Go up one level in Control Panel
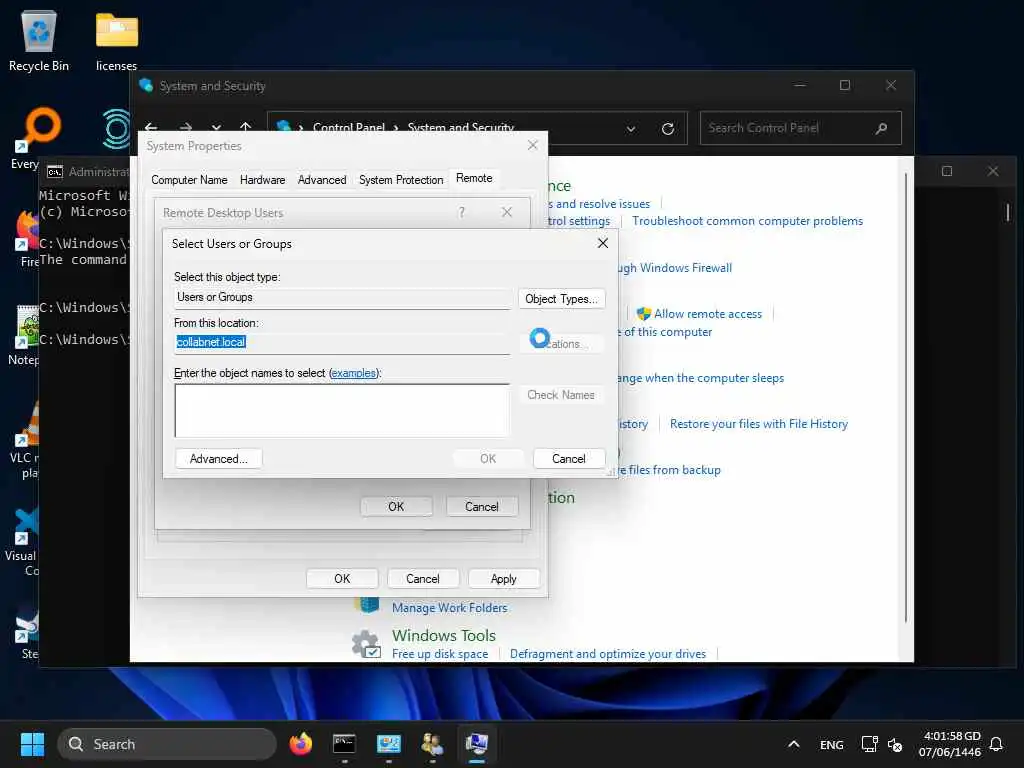 pos(246,127)
